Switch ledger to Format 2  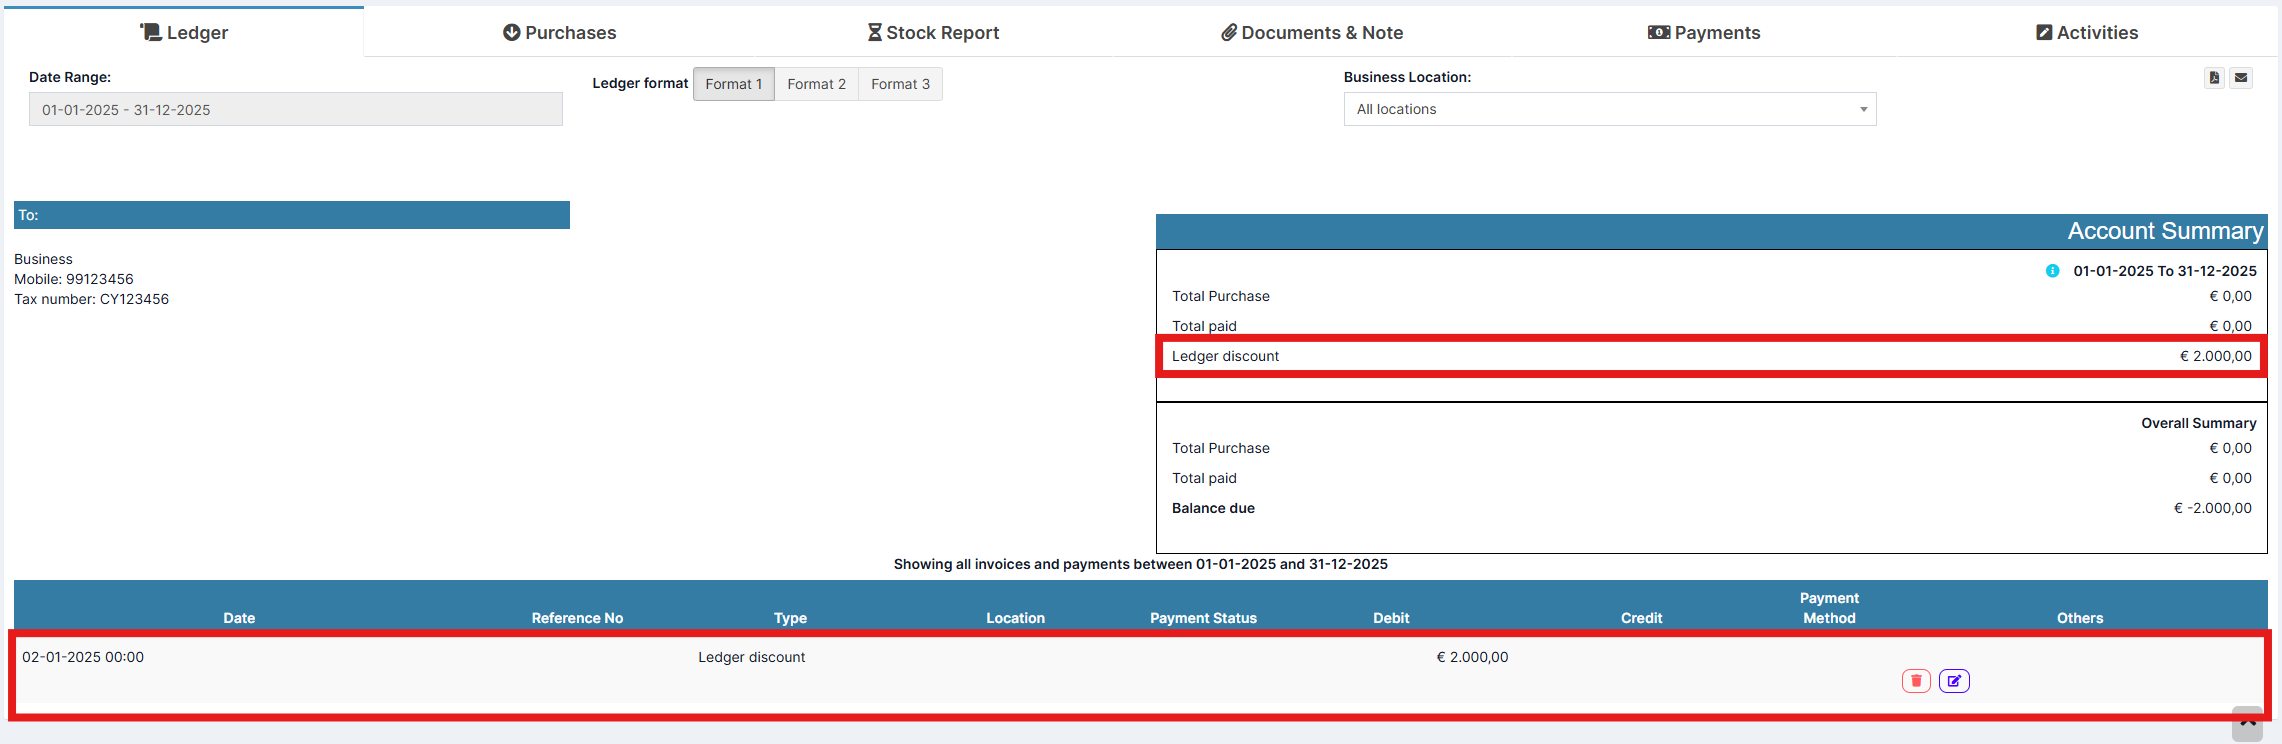tap(816, 84)
